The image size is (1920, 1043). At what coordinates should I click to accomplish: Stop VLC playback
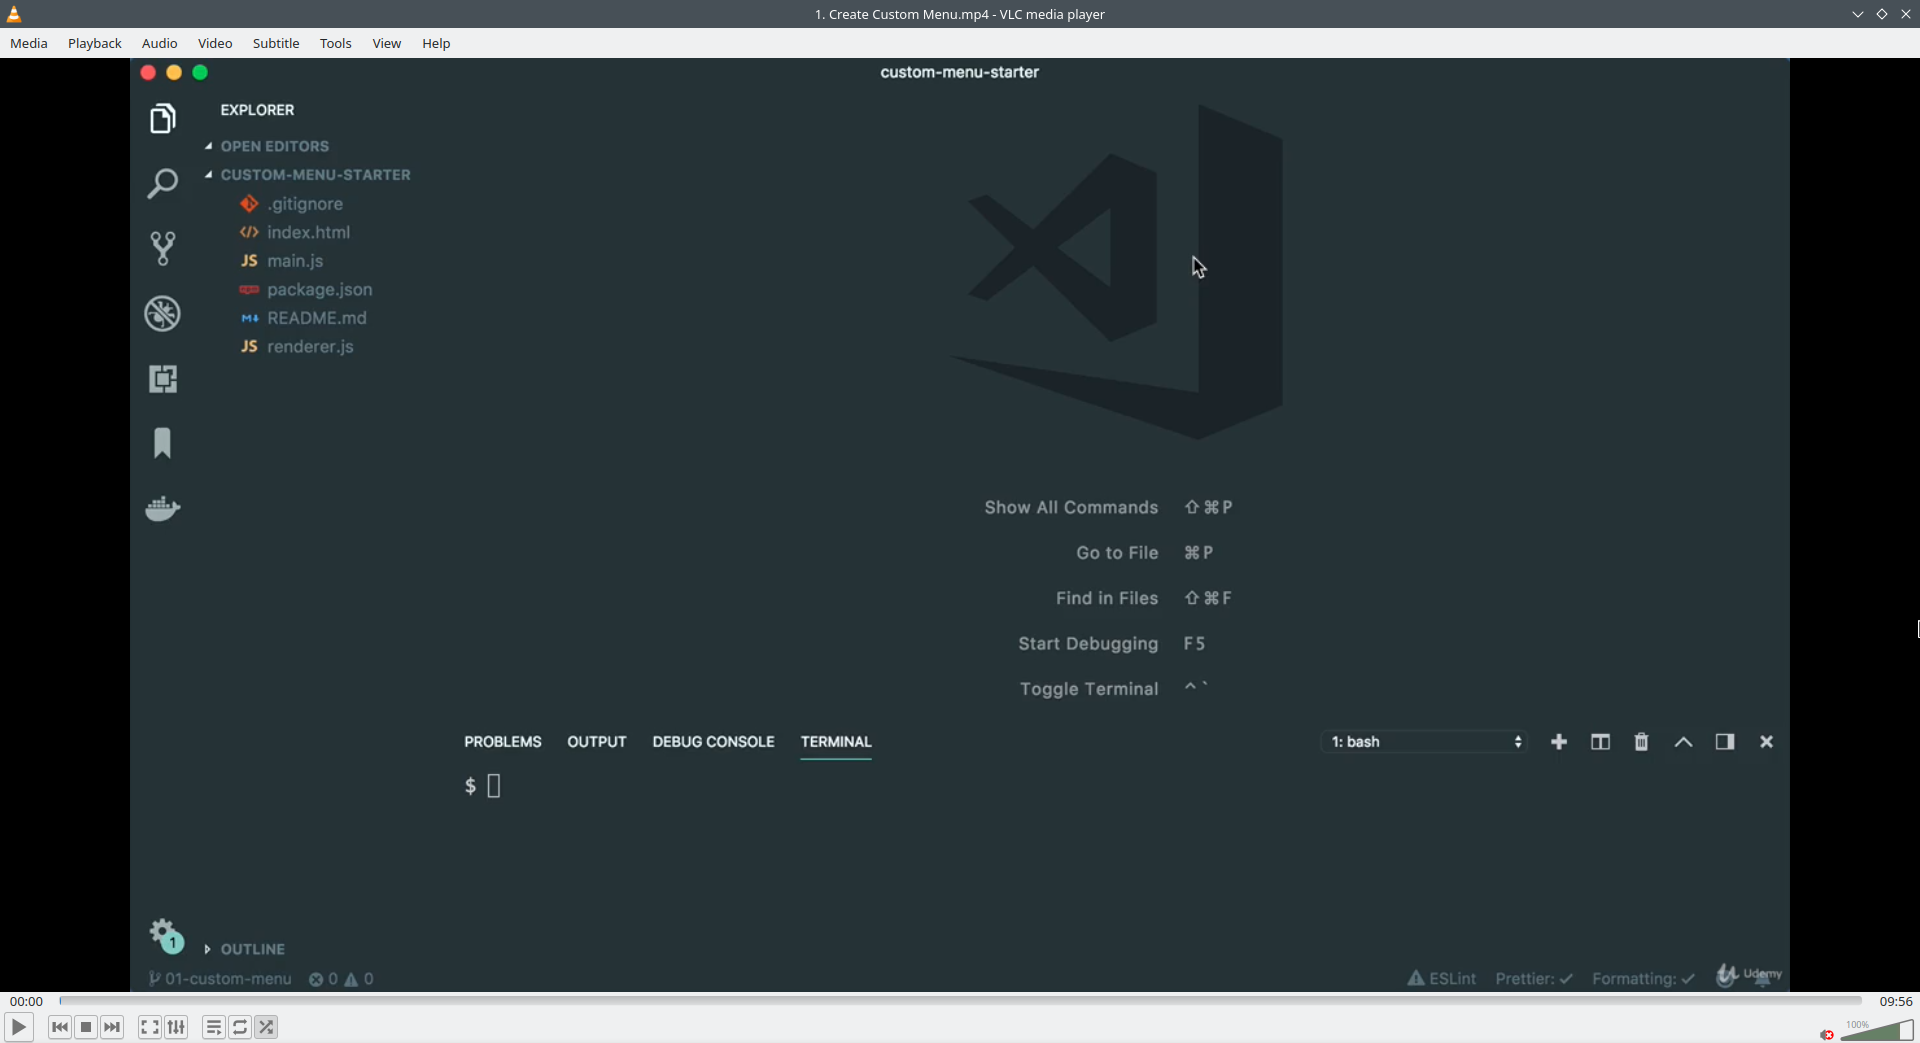tap(86, 1027)
